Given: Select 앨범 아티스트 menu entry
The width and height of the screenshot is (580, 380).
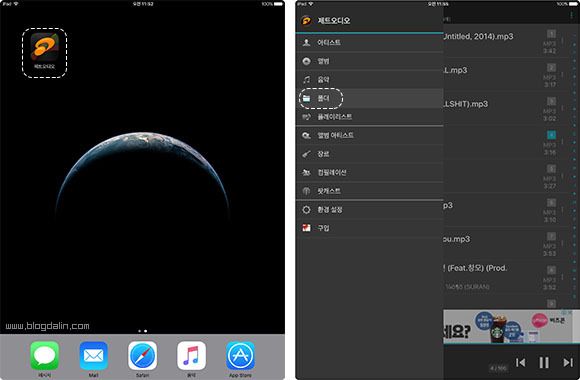Looking at the screenshot, I should (x=370, y=135).
